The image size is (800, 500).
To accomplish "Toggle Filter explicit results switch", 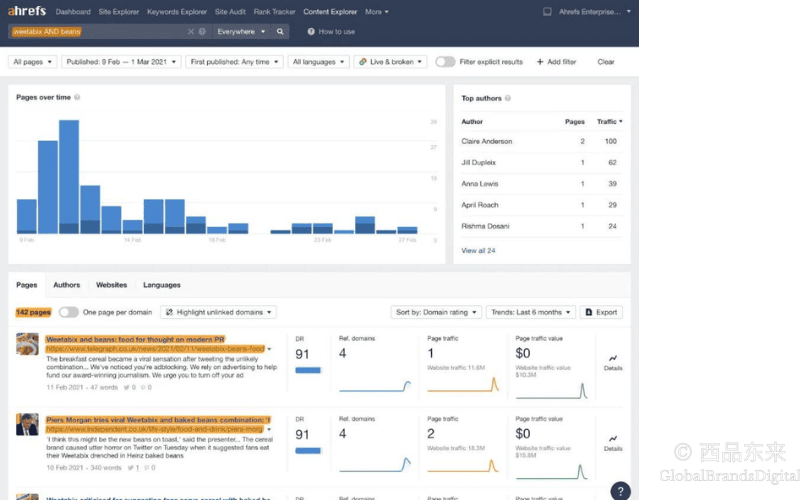I will 445,62.
